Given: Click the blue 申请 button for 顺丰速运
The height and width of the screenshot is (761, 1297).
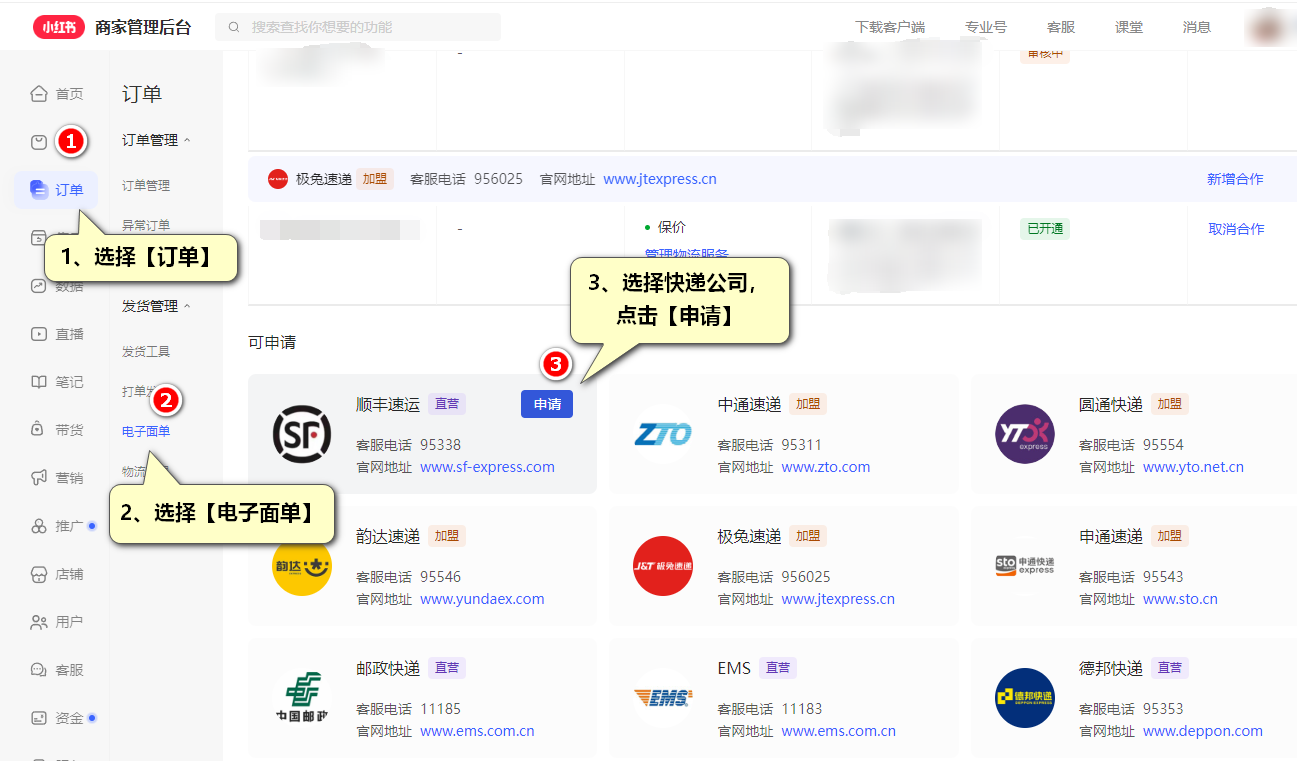Looking at the screenshot, I should click(x=547, y=404).
